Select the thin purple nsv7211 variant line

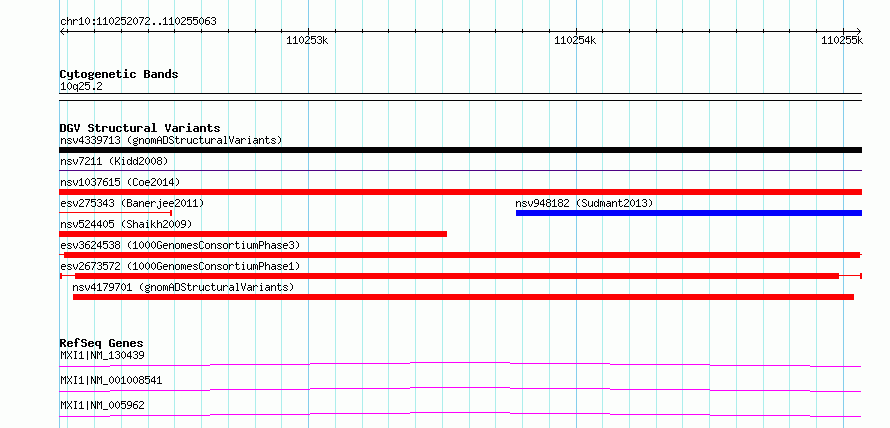pos(460,170)
